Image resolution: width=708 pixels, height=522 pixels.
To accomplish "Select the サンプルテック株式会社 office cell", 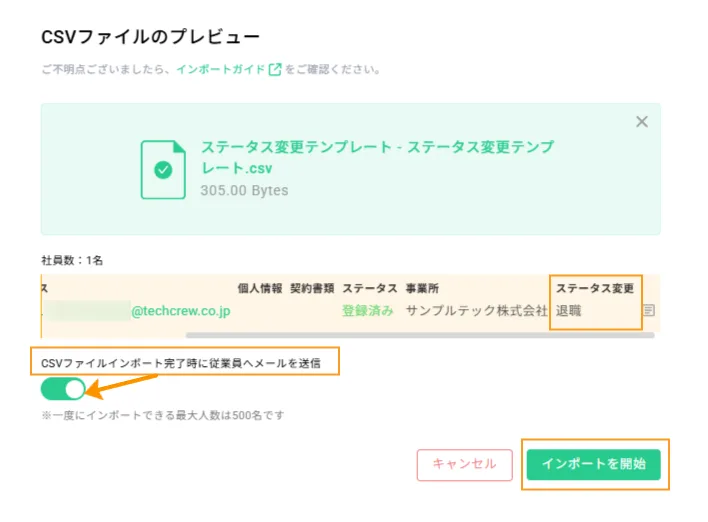I will click(476, 311).
